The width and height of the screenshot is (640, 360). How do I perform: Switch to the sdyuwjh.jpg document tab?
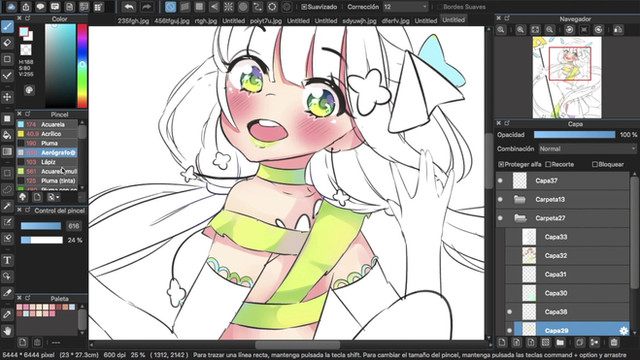(x=359, y=20)
